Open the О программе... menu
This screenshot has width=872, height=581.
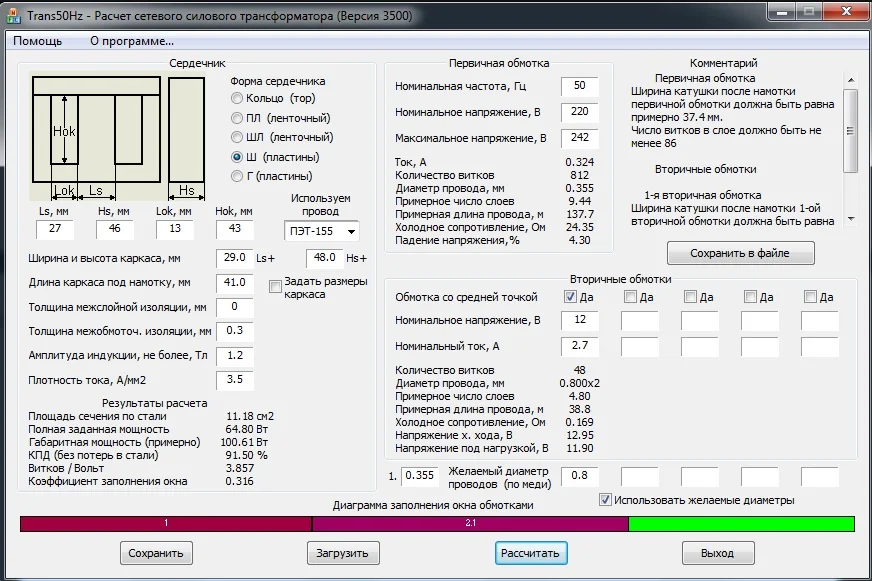(132, 41)
